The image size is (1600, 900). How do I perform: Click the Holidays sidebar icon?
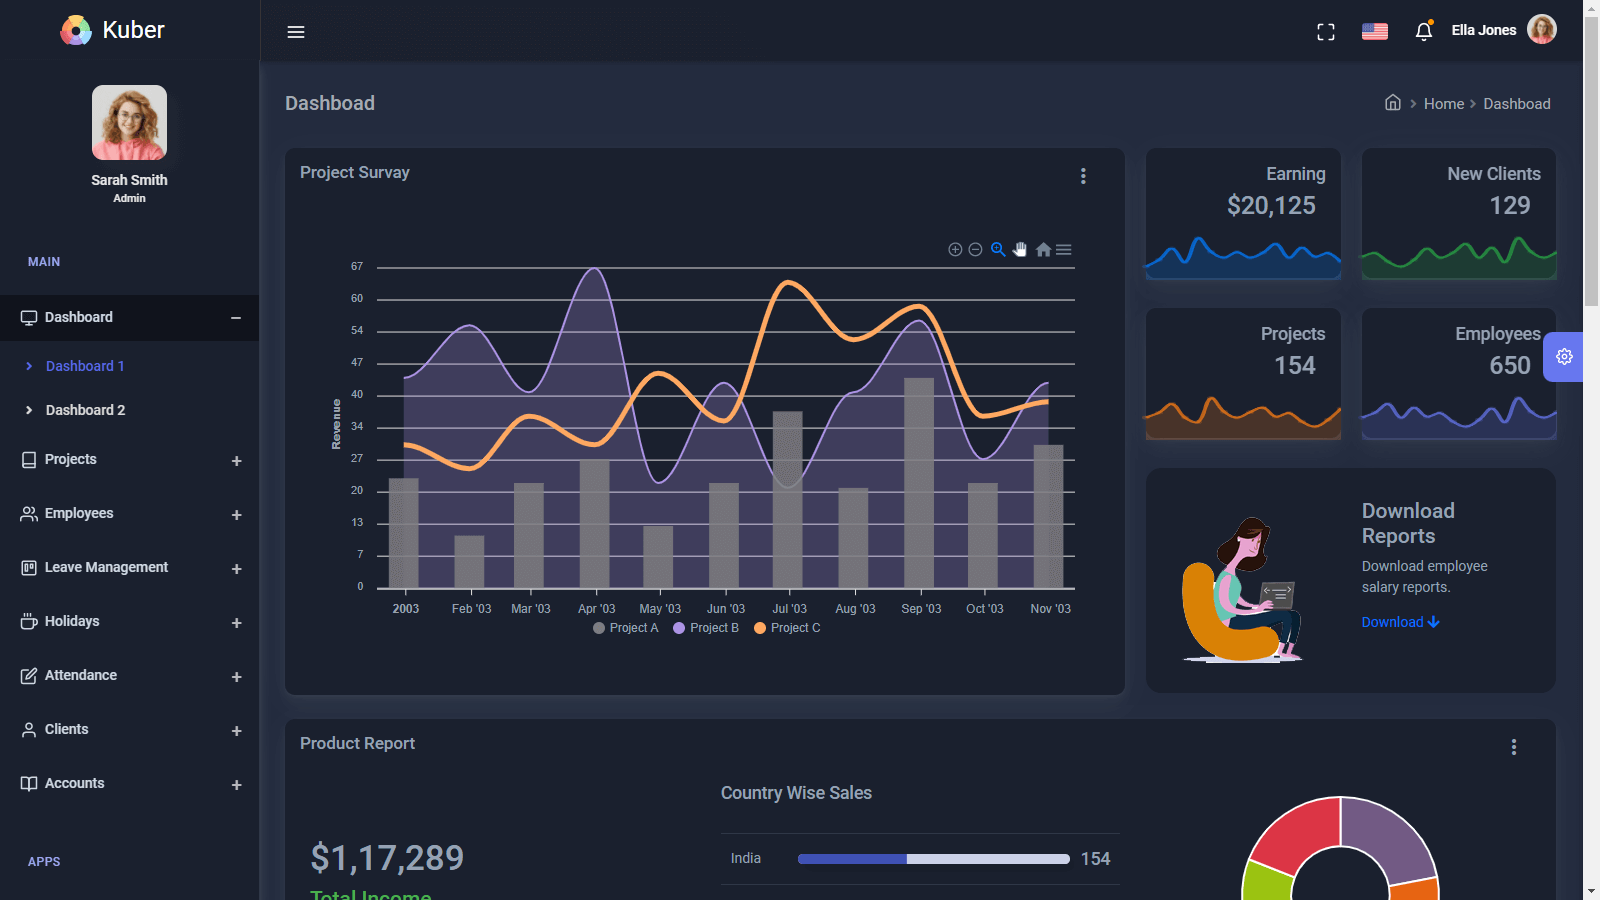click(29, 622)
